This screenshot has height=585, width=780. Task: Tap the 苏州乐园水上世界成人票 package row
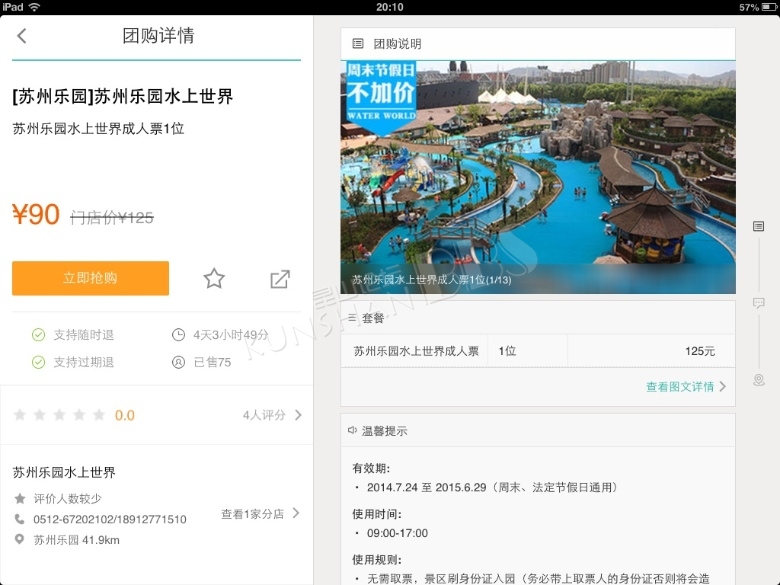(x=538, y=351)
